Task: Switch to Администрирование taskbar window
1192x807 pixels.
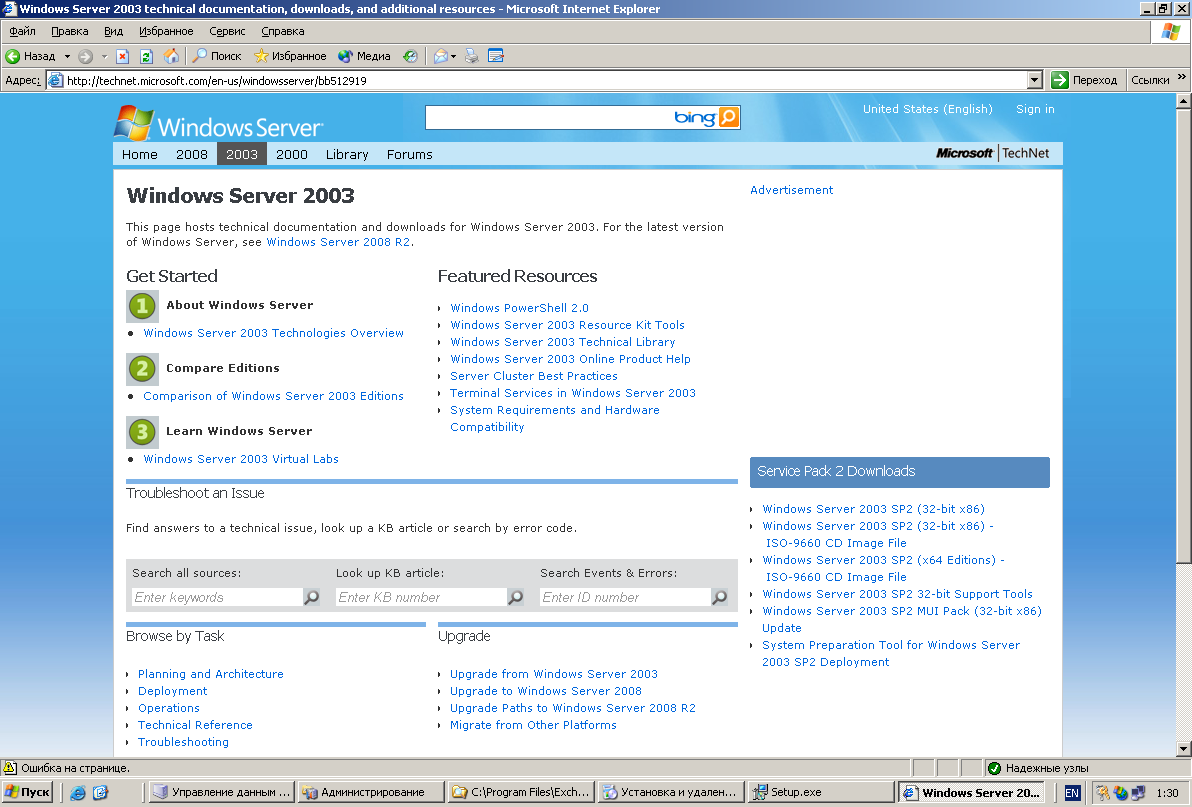Action: coord(371,793)
